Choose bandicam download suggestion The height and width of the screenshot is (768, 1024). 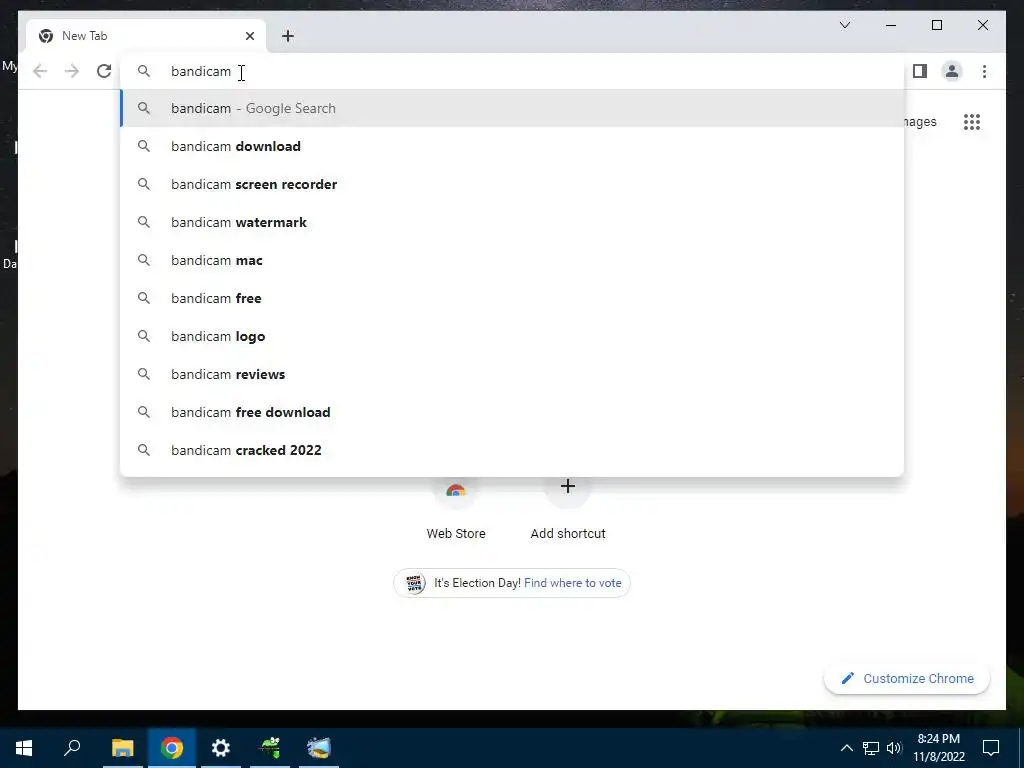point(512,146)
